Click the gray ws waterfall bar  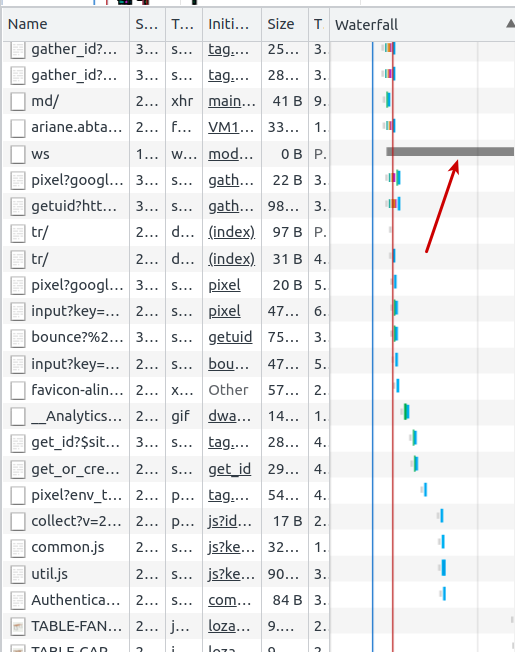450,152
